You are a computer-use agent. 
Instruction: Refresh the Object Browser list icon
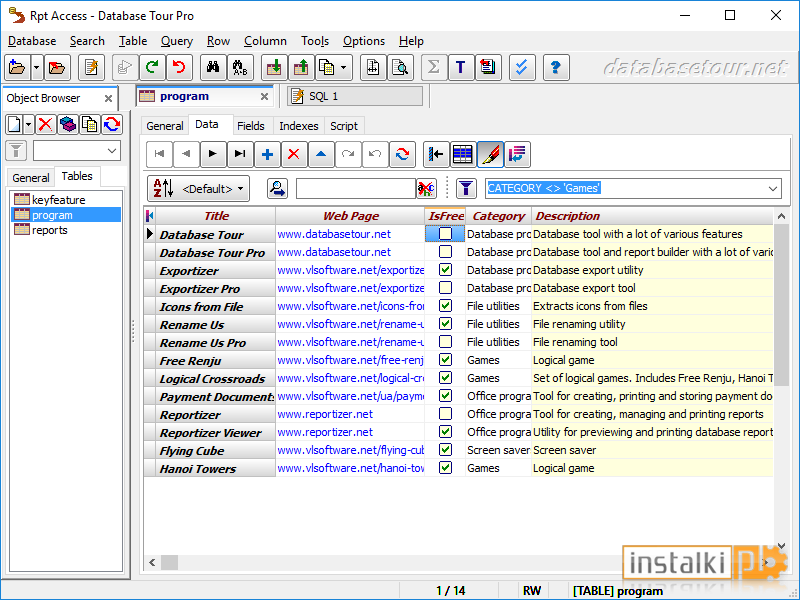[x=112, y=124]
